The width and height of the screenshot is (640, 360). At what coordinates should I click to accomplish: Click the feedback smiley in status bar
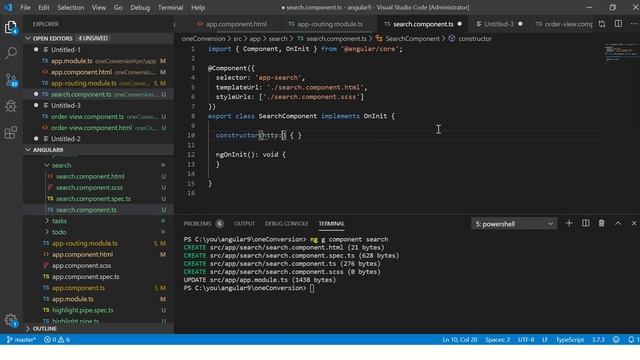point(616,340)
